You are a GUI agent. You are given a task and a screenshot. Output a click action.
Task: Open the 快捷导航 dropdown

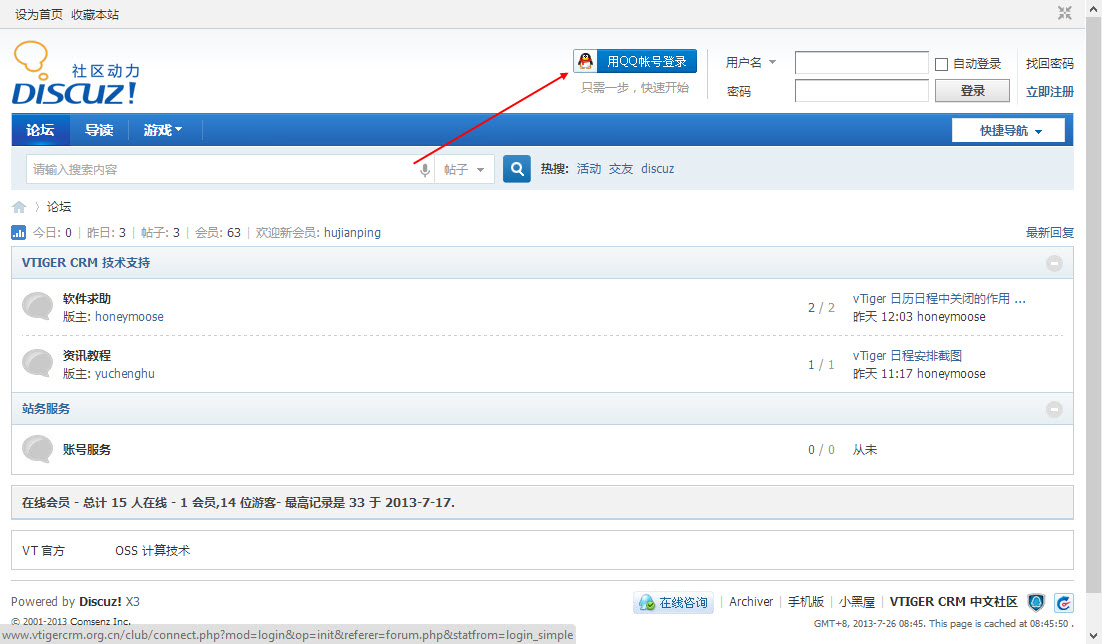point(1008,130)
